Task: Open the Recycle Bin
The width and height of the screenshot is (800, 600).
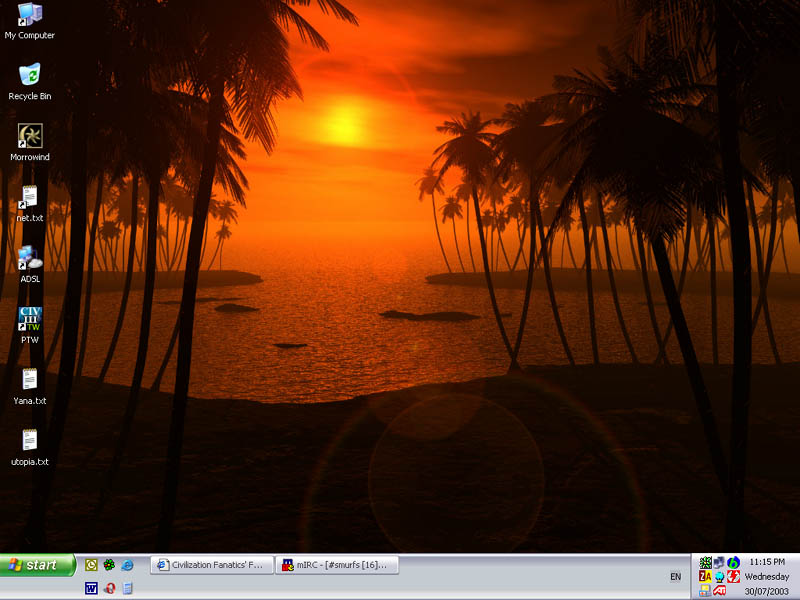Action: click(30, 75)
